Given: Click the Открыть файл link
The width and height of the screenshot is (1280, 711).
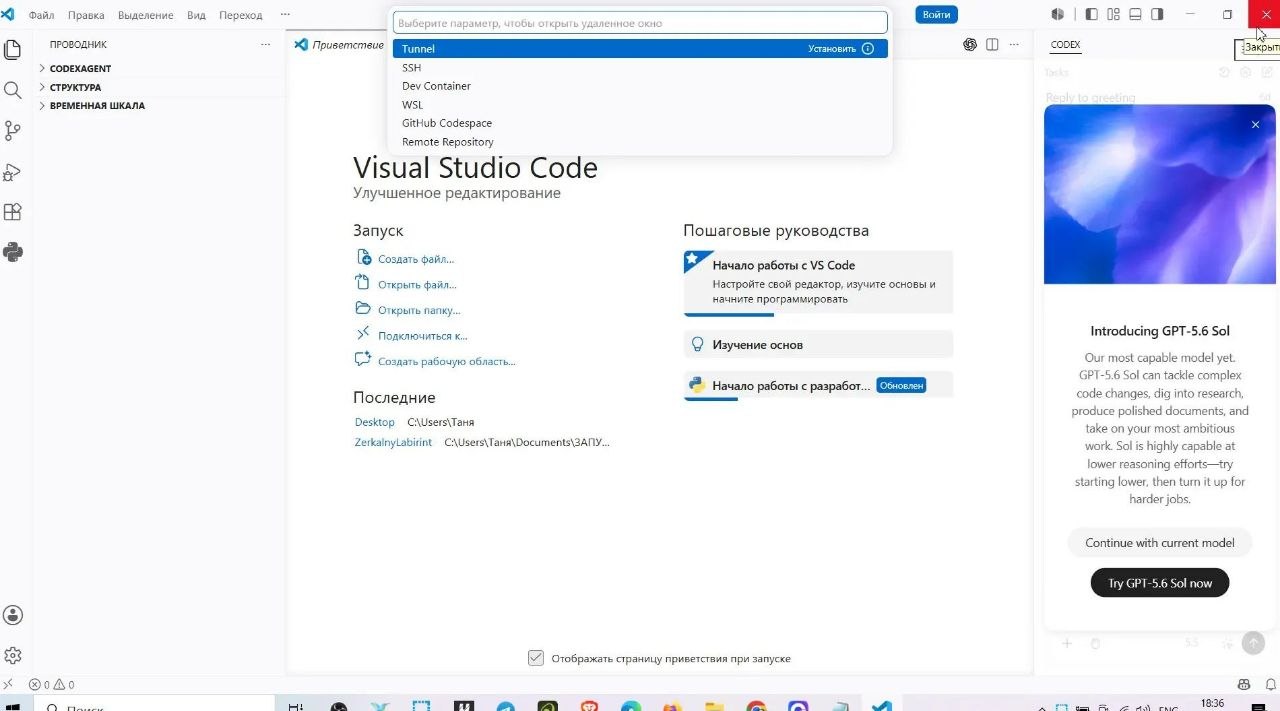Looking at the screenshot, I should (x=417, y=284).
